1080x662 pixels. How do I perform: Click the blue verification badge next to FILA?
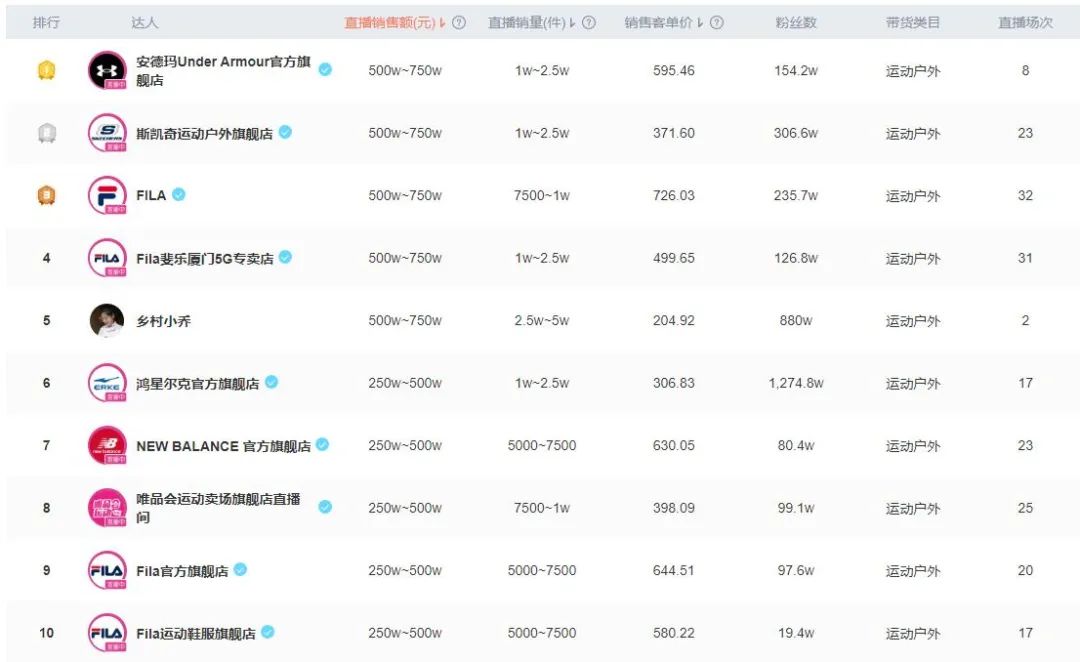click(x=177, y=196)
